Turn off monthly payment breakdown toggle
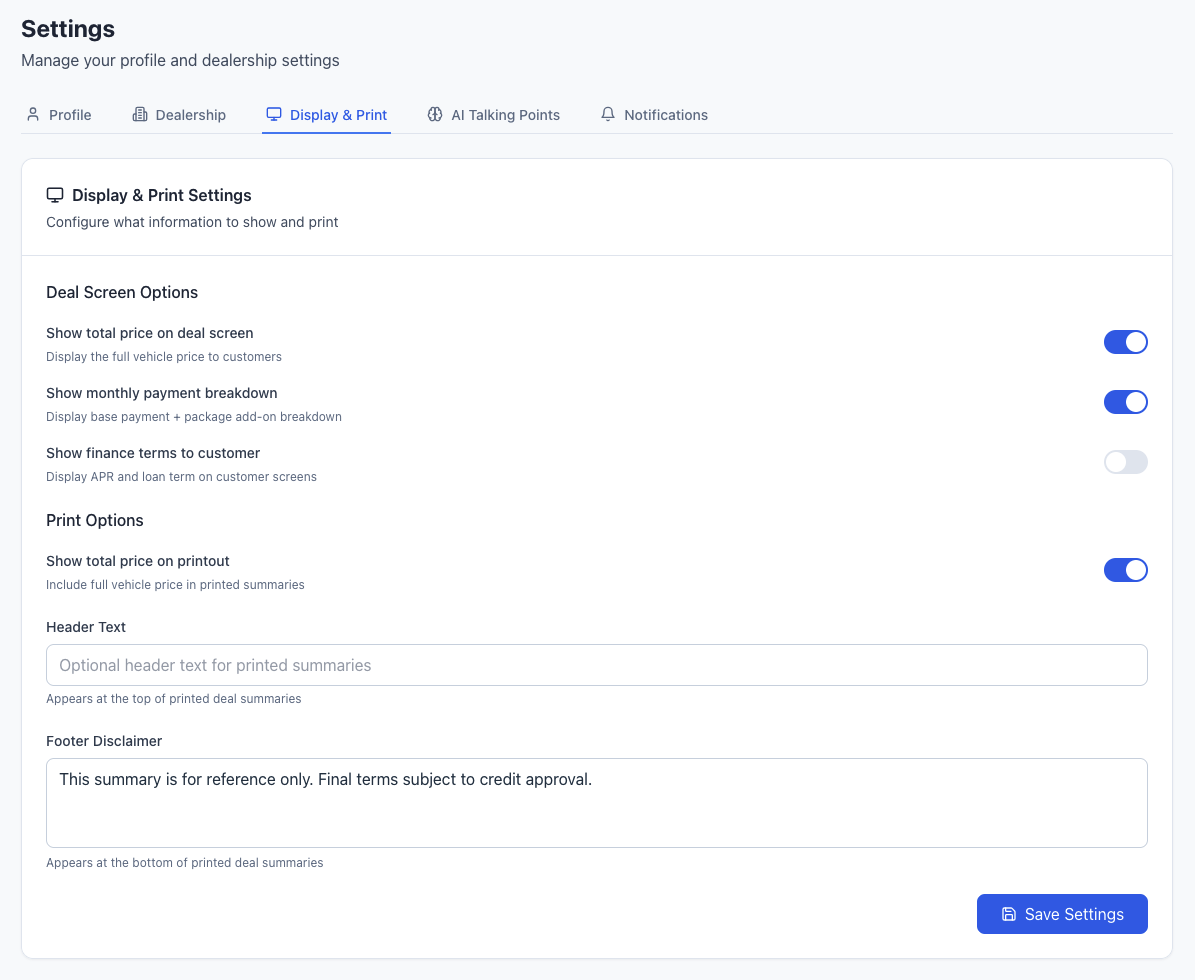Image resolution: width=1195 pixels, height=980 pixels. click(x=1125, y=402)
